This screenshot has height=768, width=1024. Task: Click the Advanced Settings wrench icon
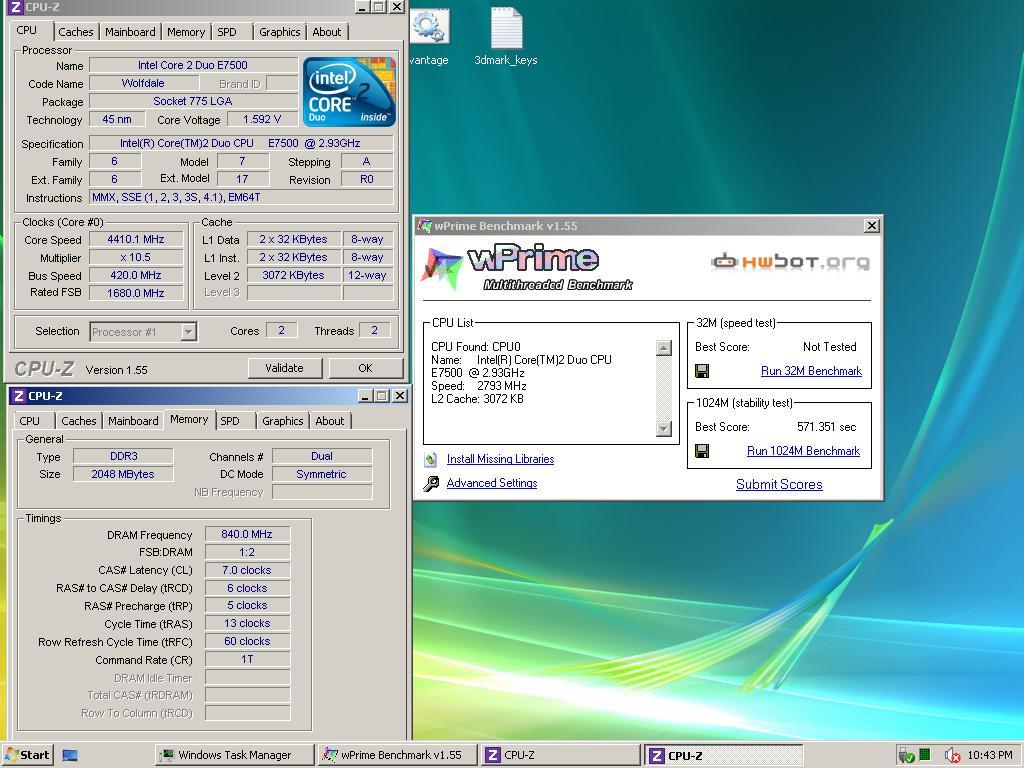click(x=430, y=483)
